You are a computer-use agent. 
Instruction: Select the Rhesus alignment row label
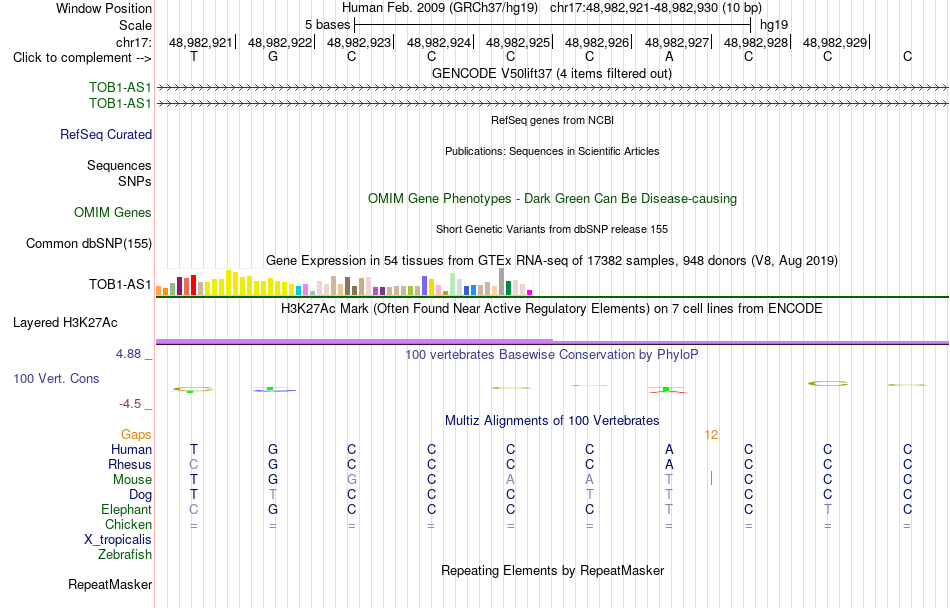click(x=130, y=464)
